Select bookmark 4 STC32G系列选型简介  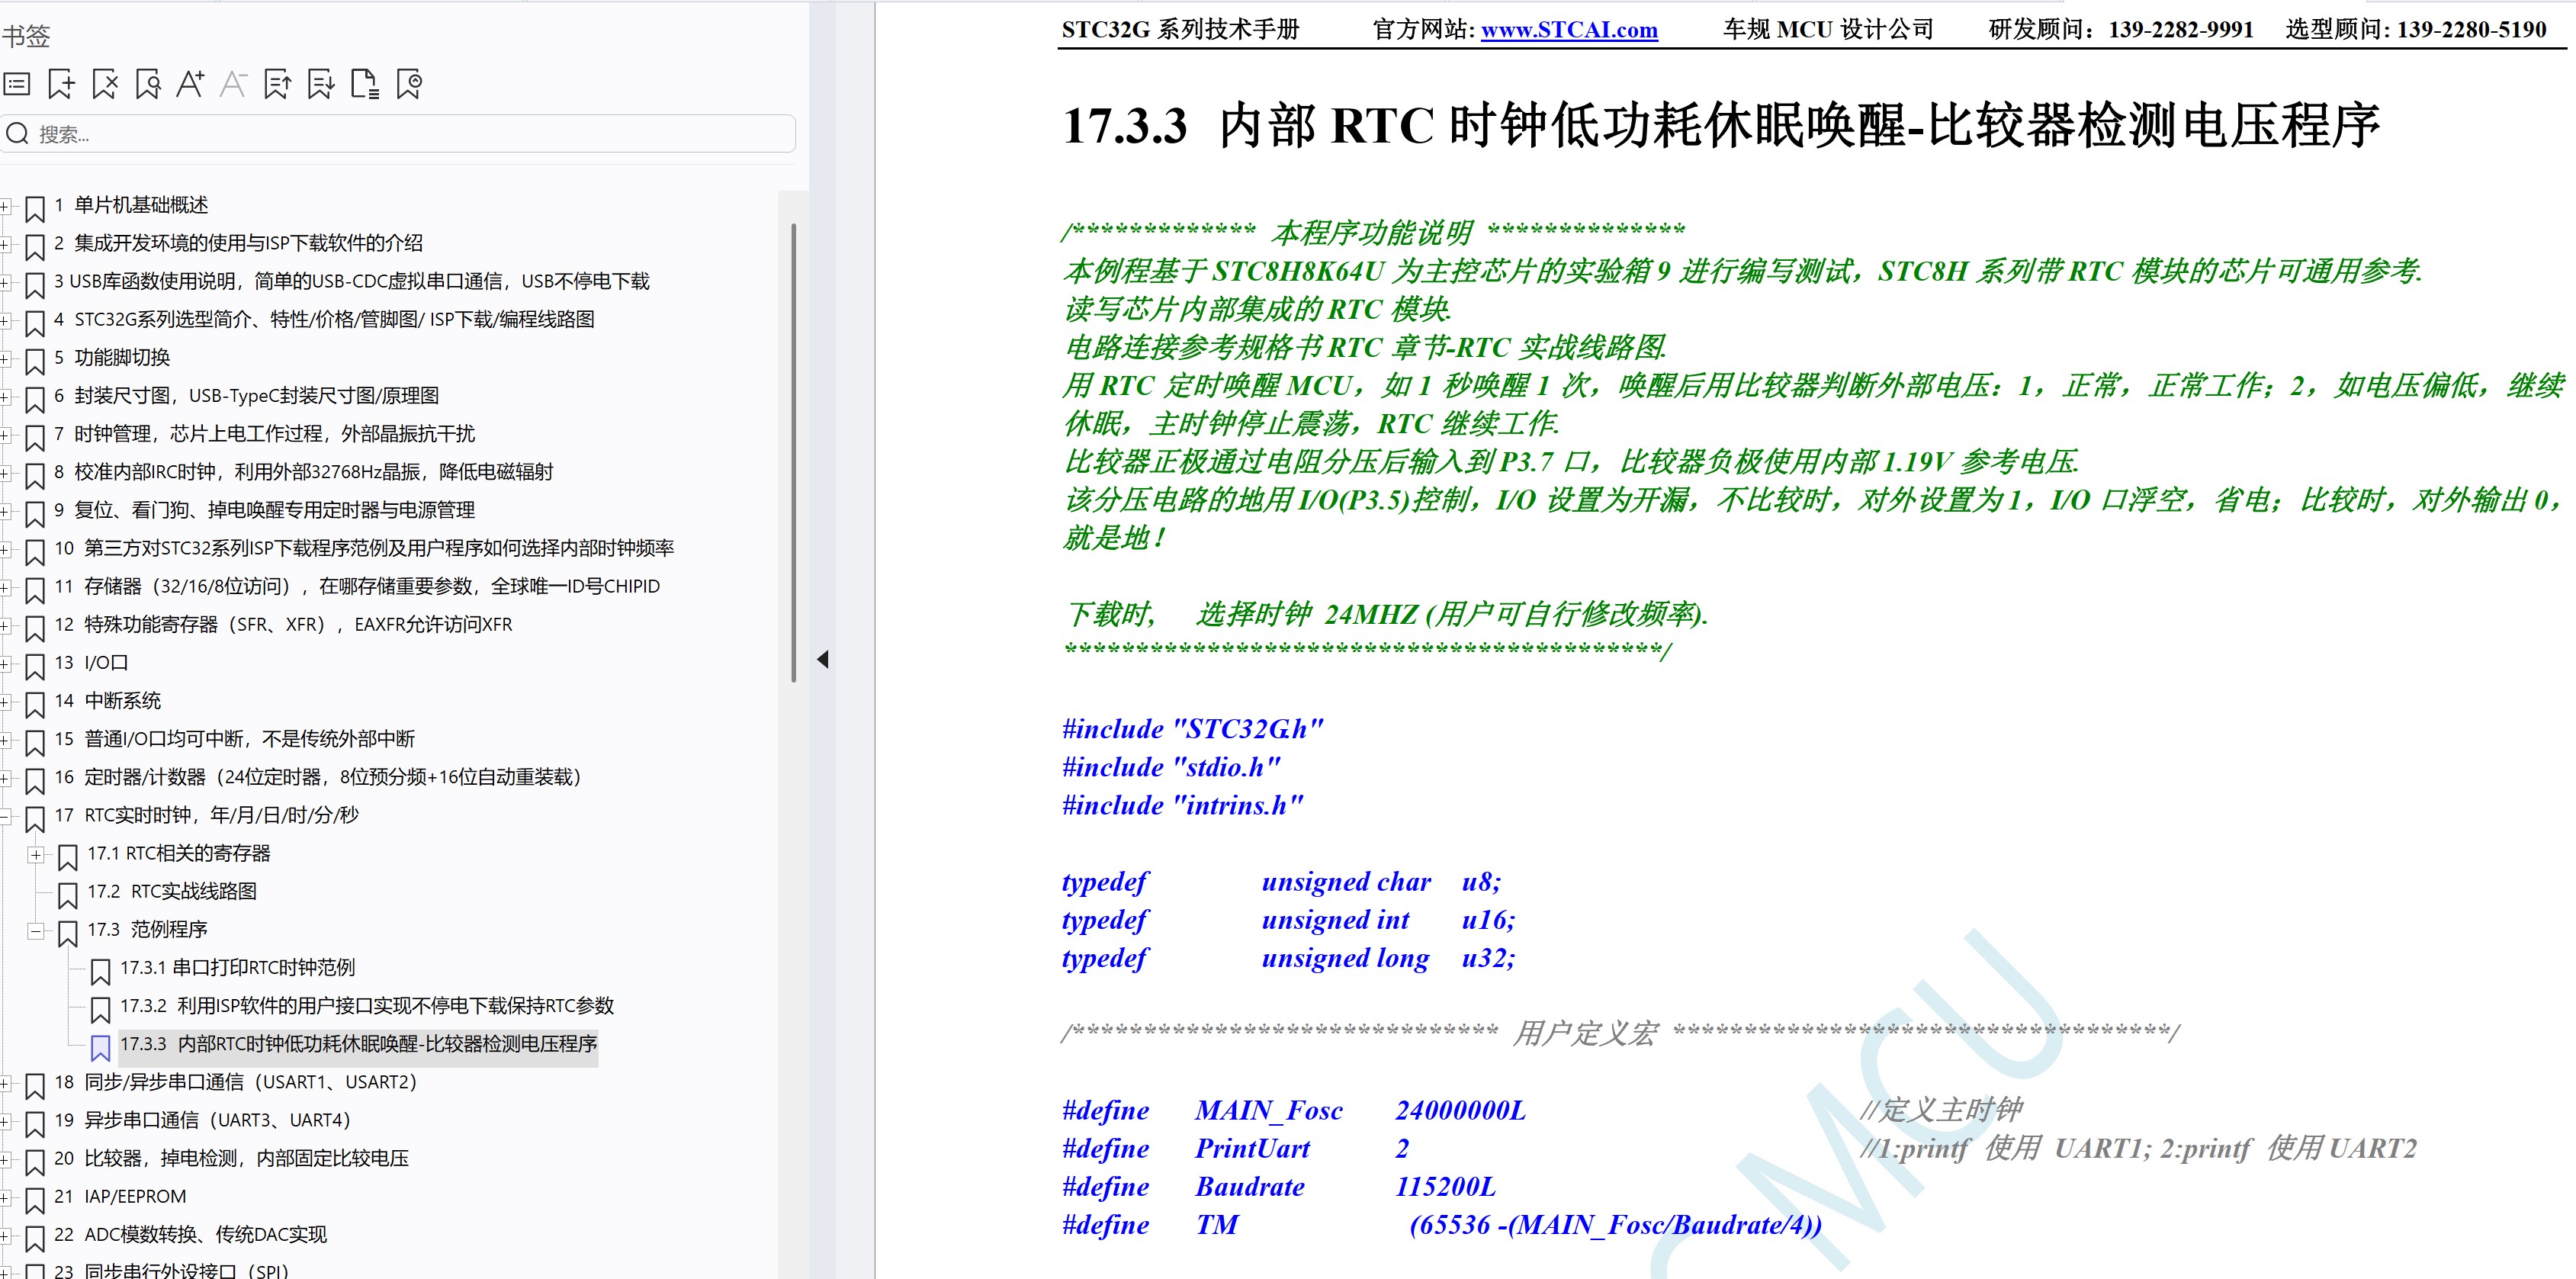point(324,319)
